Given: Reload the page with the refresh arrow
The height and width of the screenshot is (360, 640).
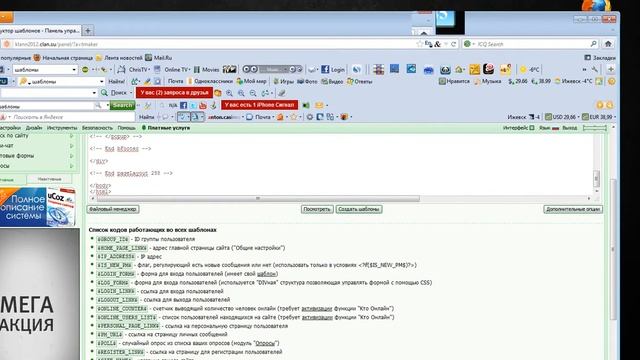Looking at the screenshot, I should (453, 44).
